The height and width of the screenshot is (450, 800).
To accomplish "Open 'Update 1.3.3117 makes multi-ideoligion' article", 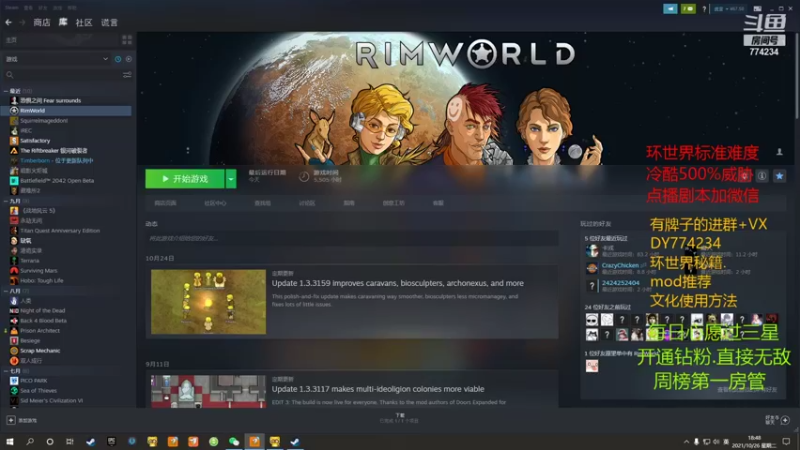I will point(378,389).
